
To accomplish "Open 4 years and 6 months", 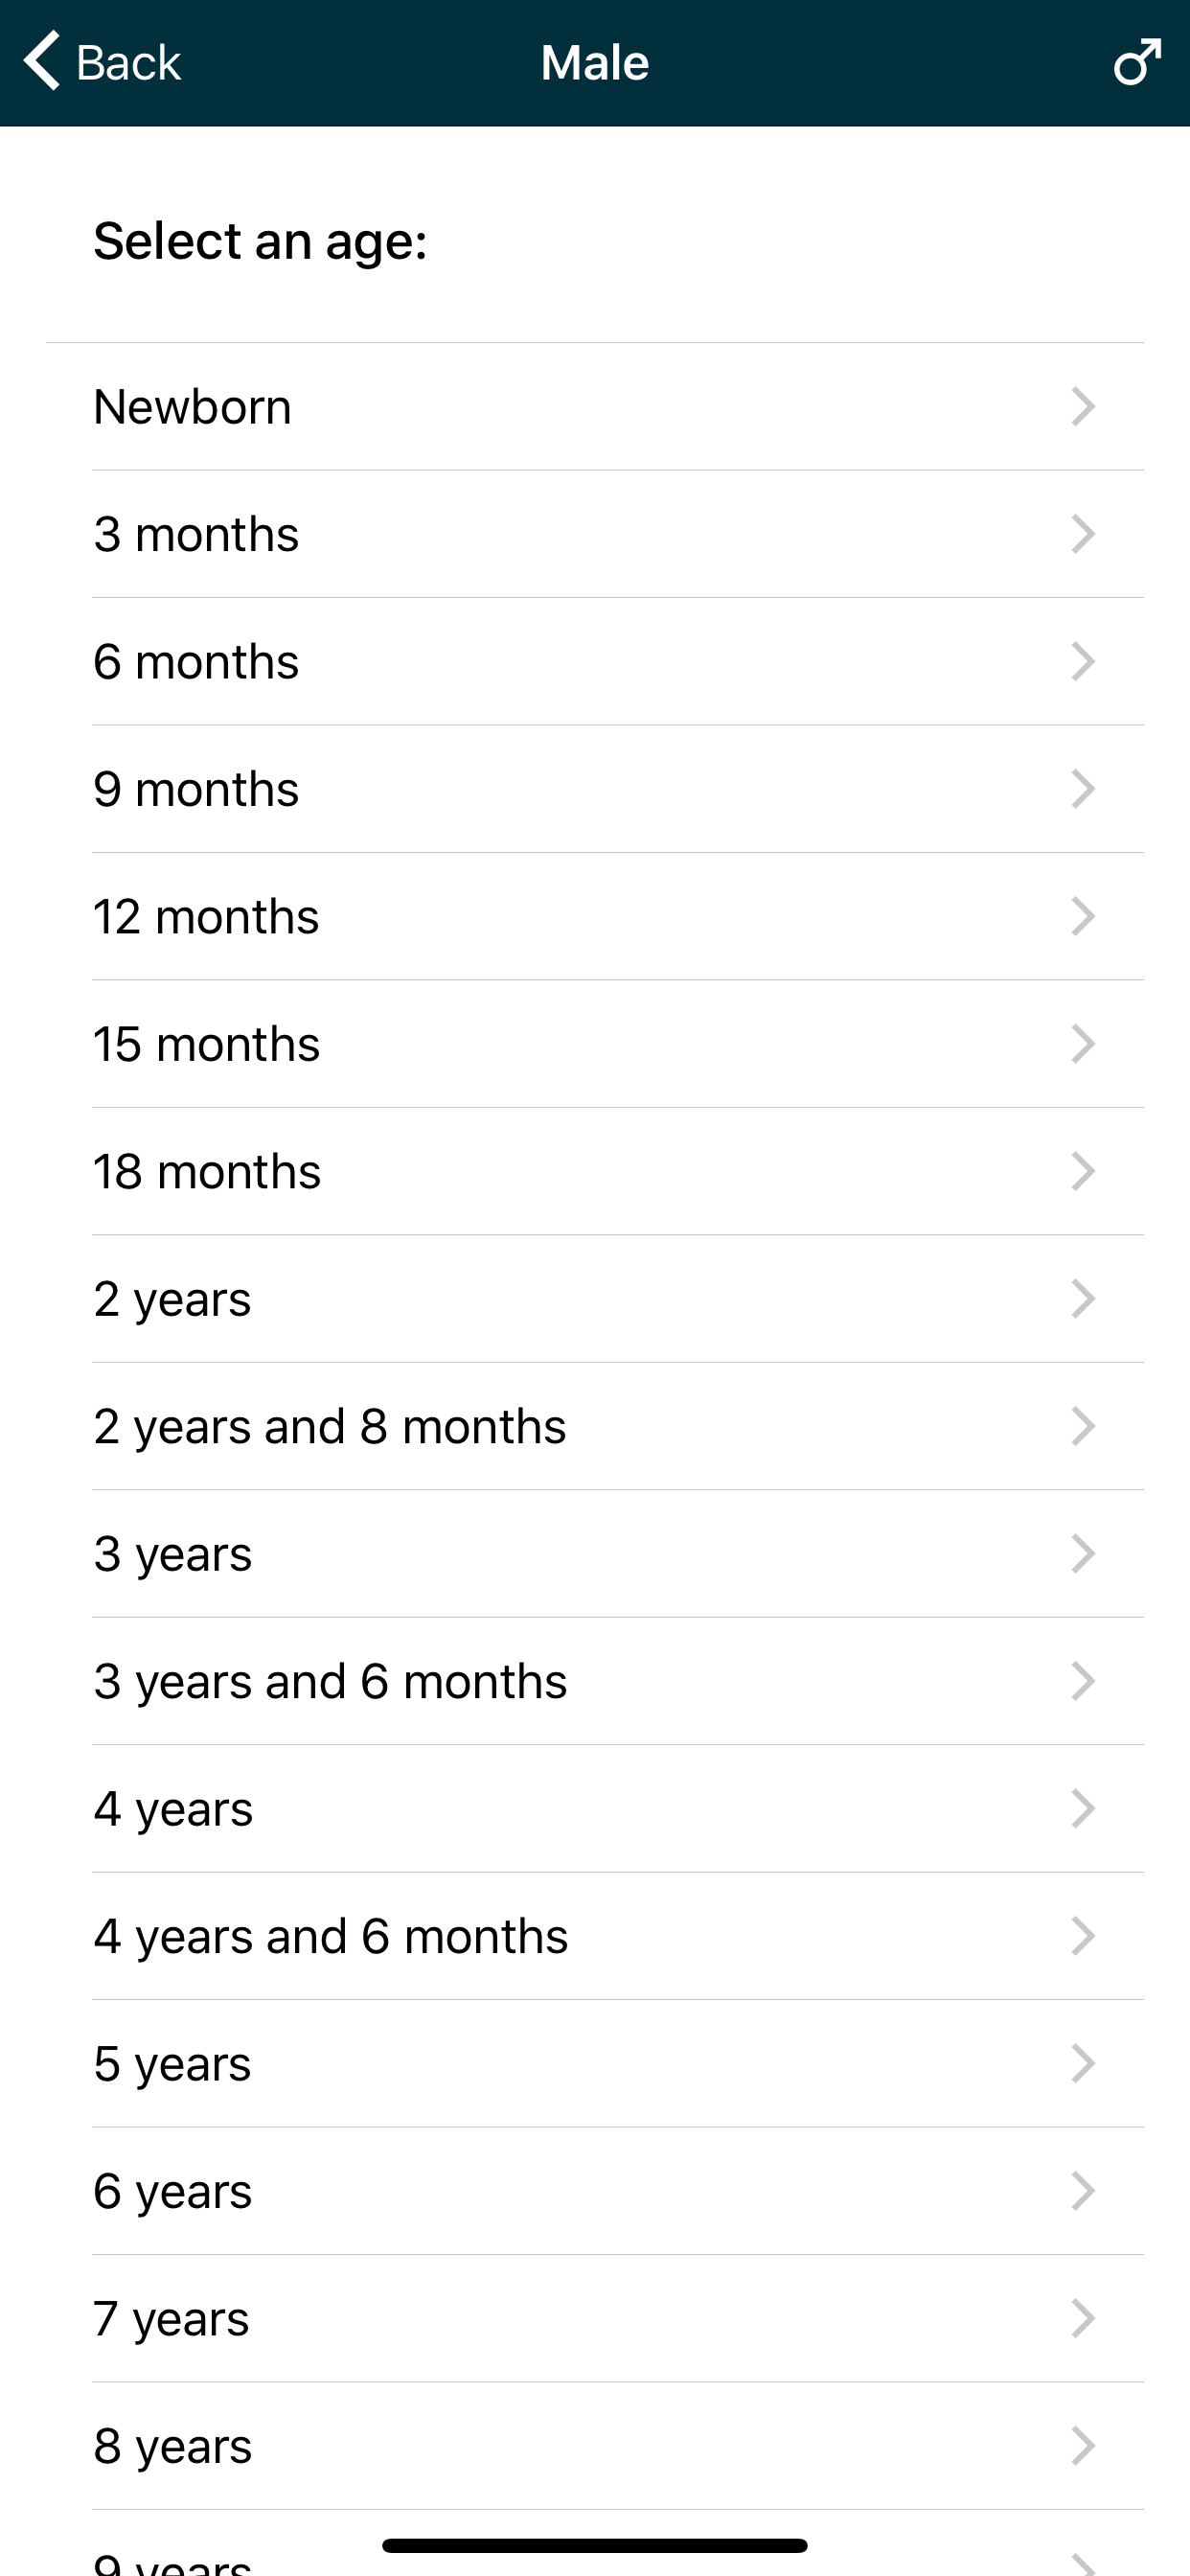I will coord(331,1936).
